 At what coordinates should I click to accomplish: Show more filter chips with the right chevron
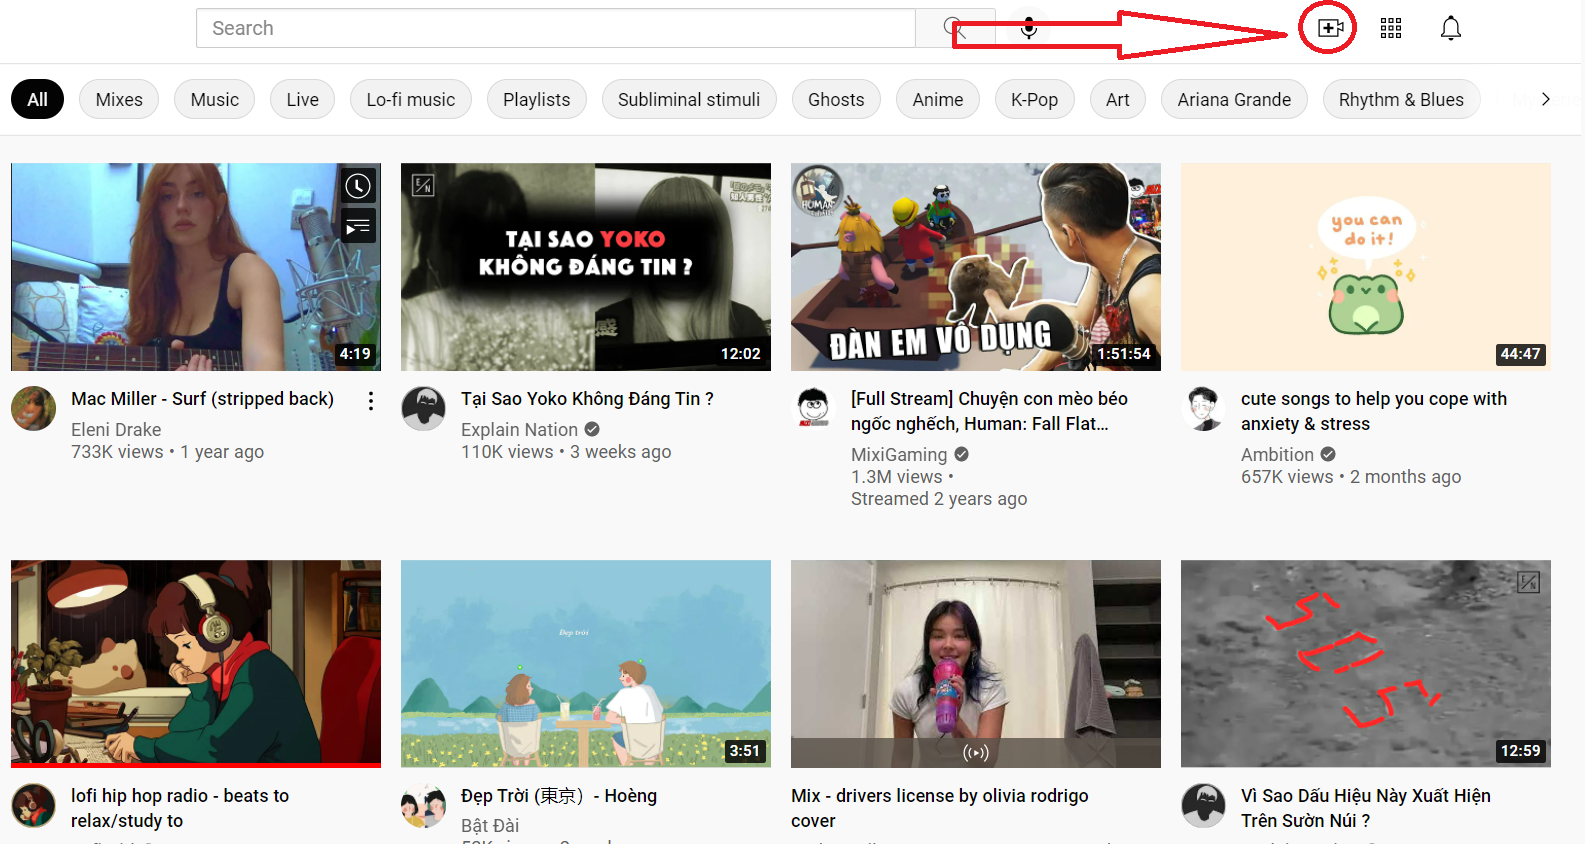click(x=1546, y=99)
